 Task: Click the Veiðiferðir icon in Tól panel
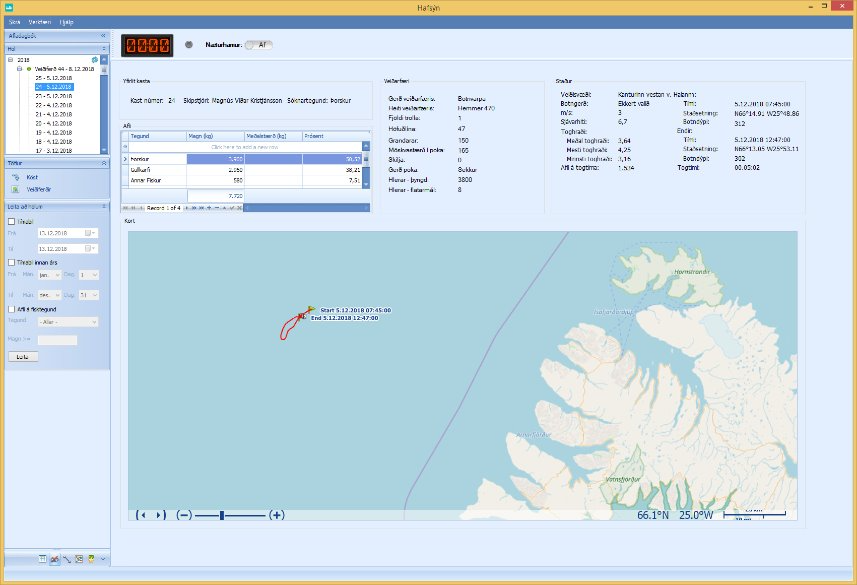click(16, 188)
